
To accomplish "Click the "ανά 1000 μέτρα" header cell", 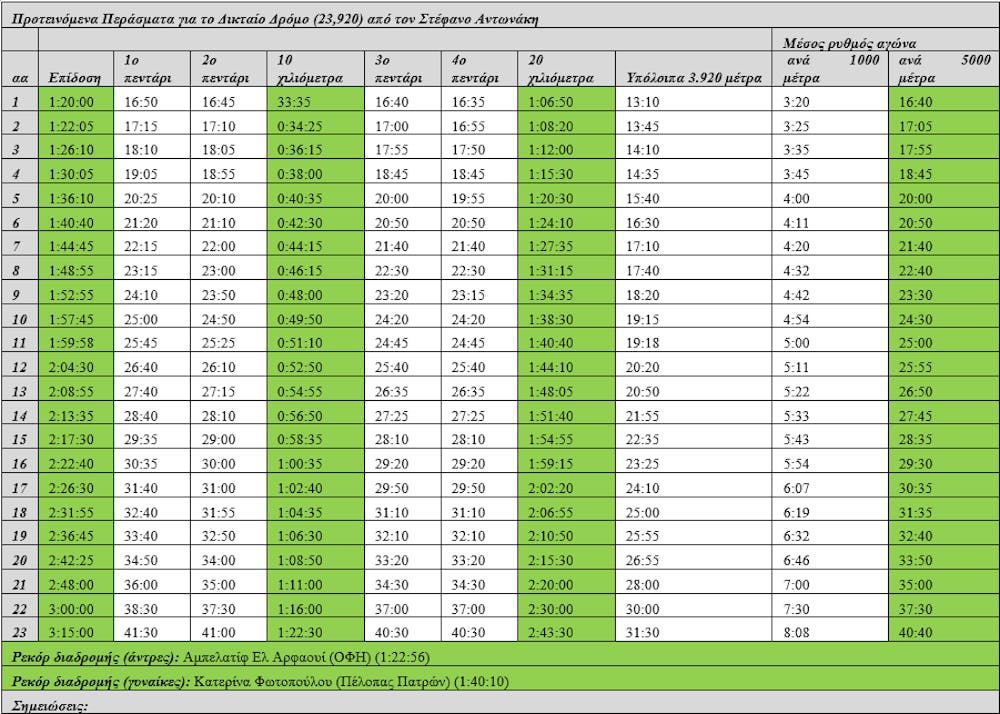I will click(x=829, y=69).
